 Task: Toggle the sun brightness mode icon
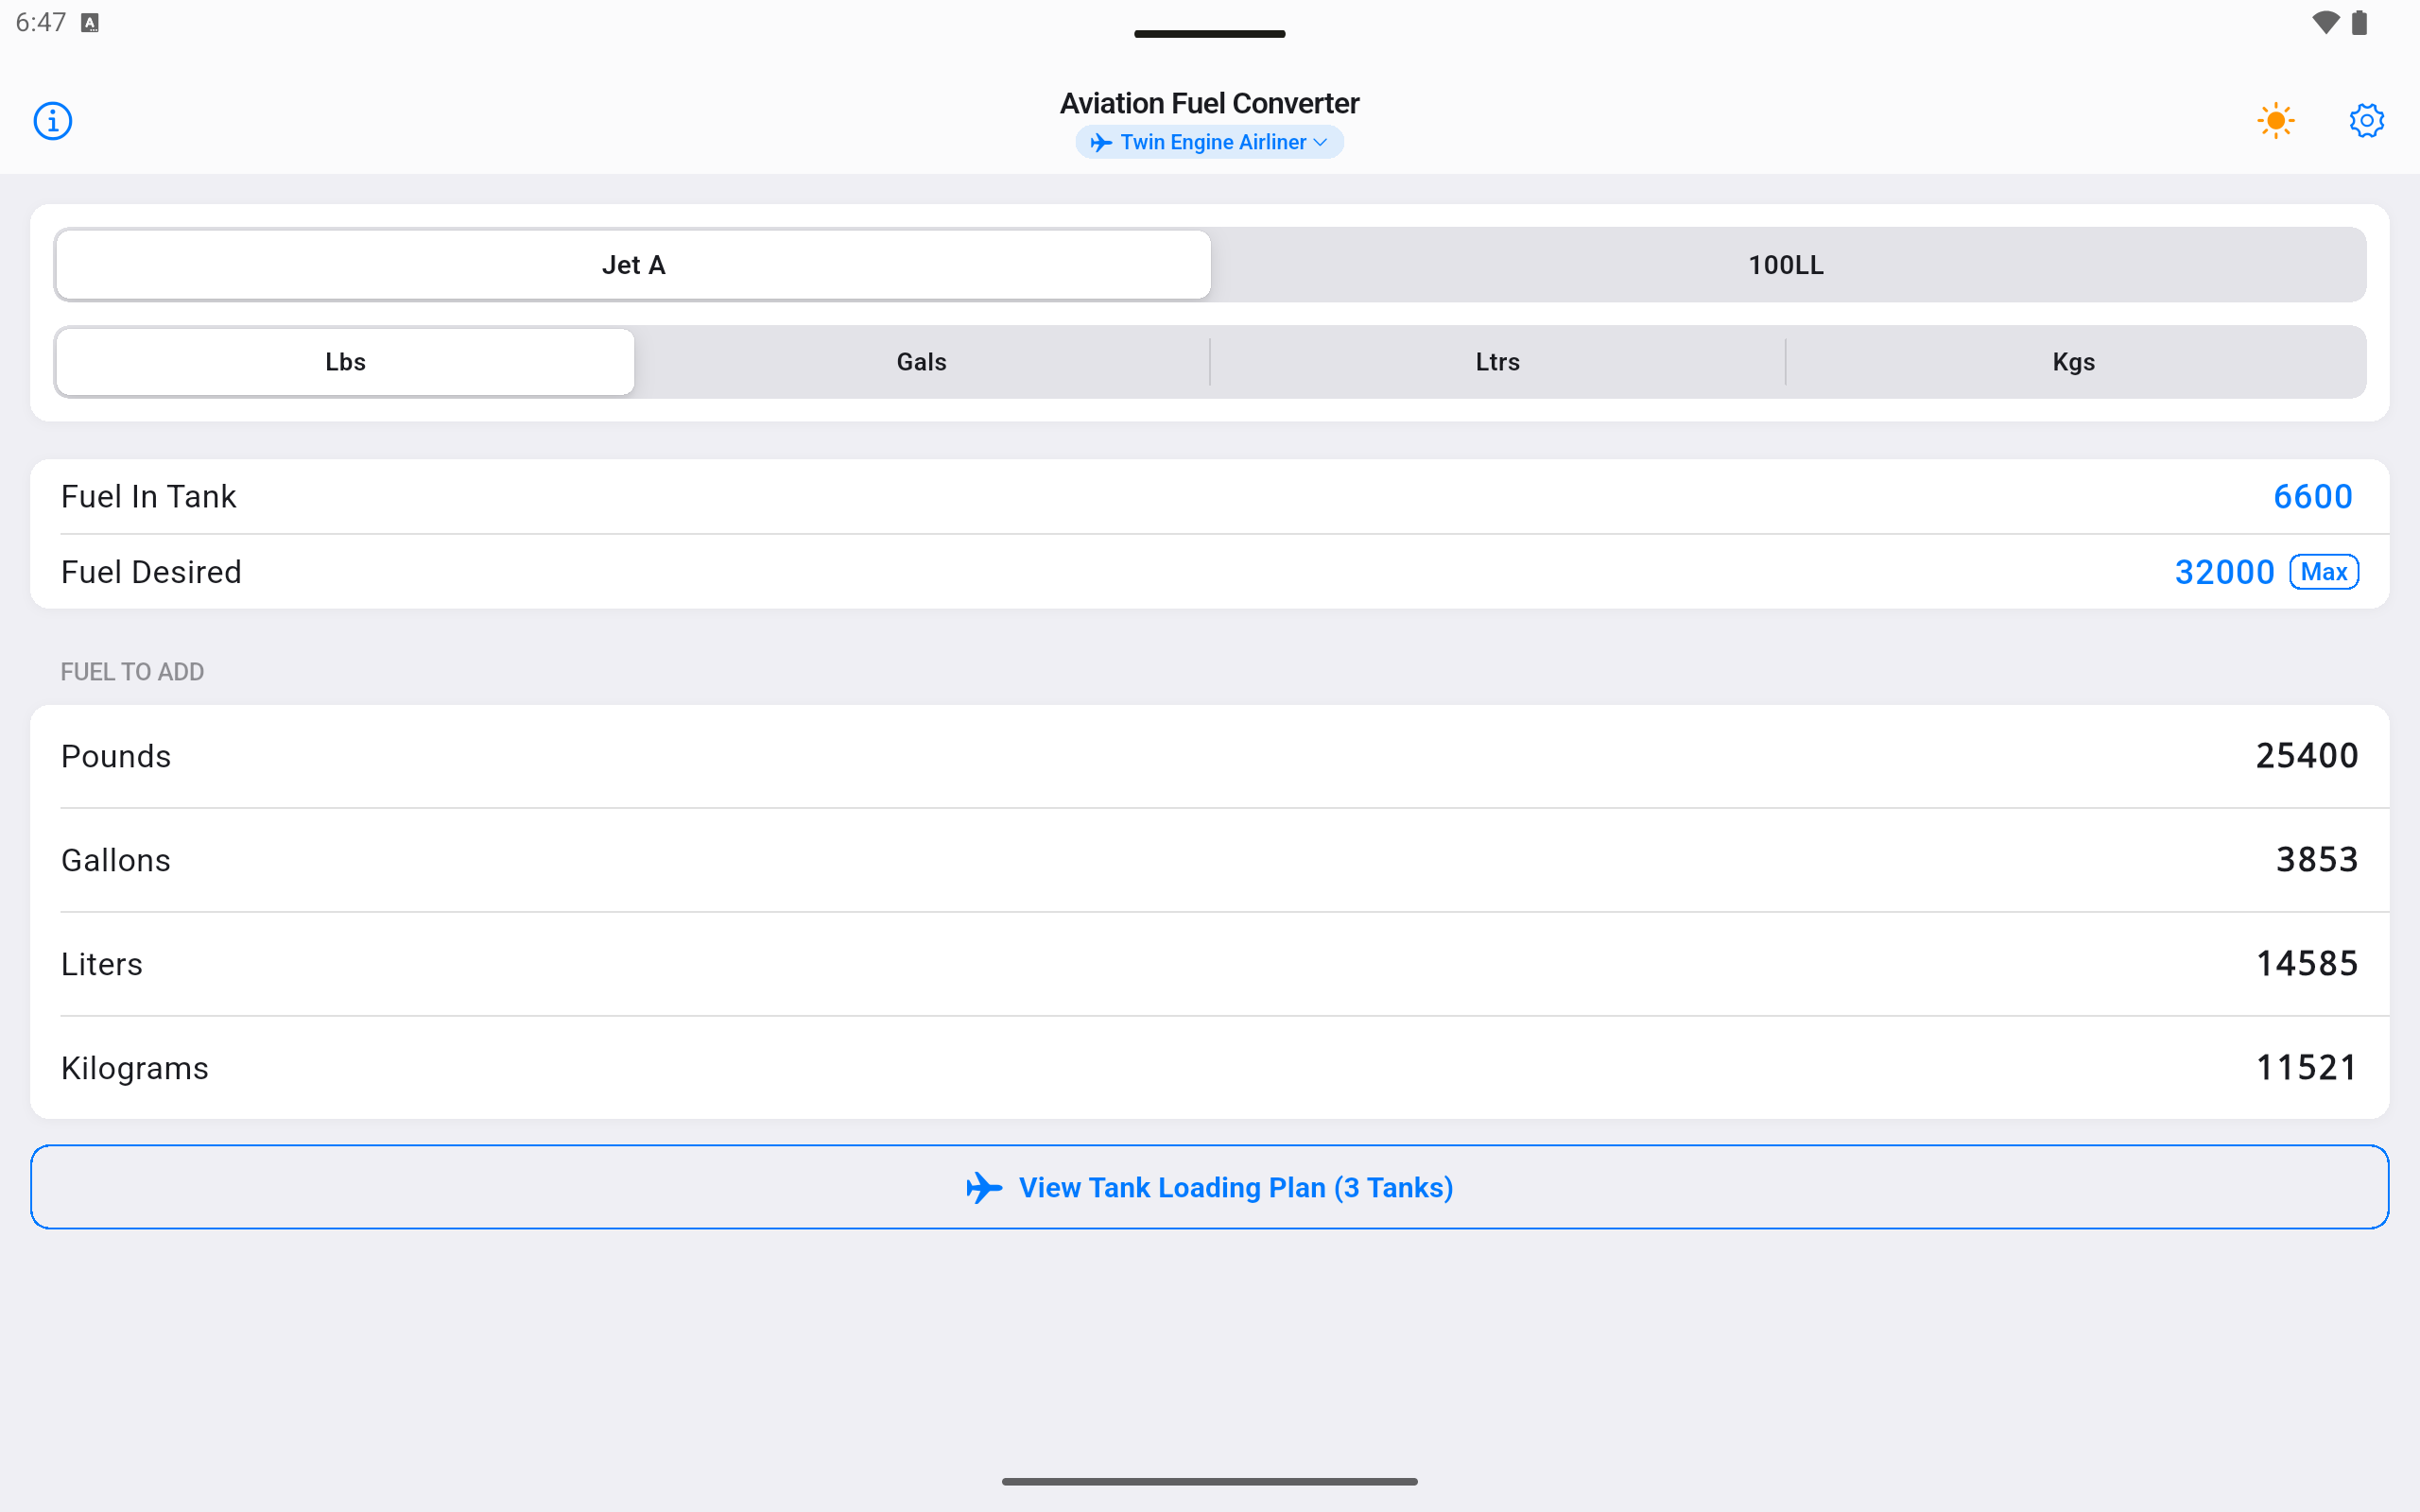[2275, 121]
